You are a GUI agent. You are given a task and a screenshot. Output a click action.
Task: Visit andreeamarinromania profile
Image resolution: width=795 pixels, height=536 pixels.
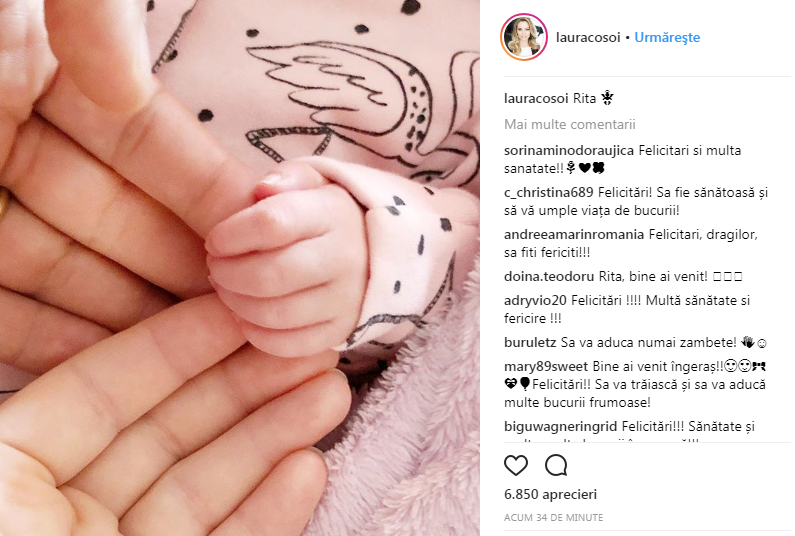point(574,235)
